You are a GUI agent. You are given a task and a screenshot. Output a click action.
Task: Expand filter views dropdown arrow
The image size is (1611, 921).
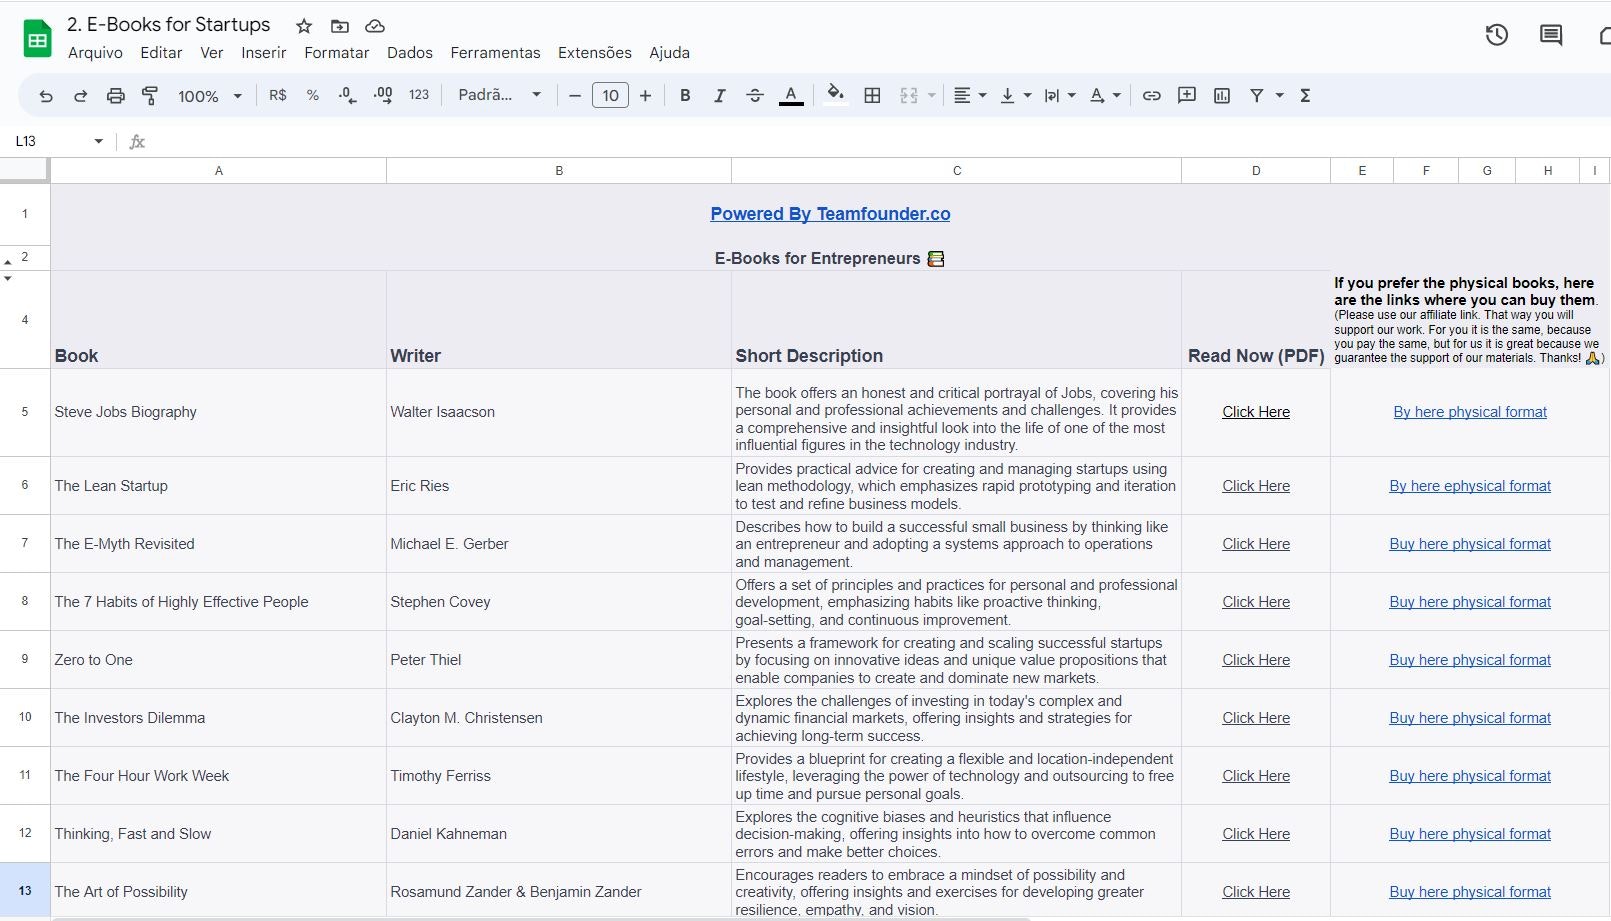(x=1279, y=96)
